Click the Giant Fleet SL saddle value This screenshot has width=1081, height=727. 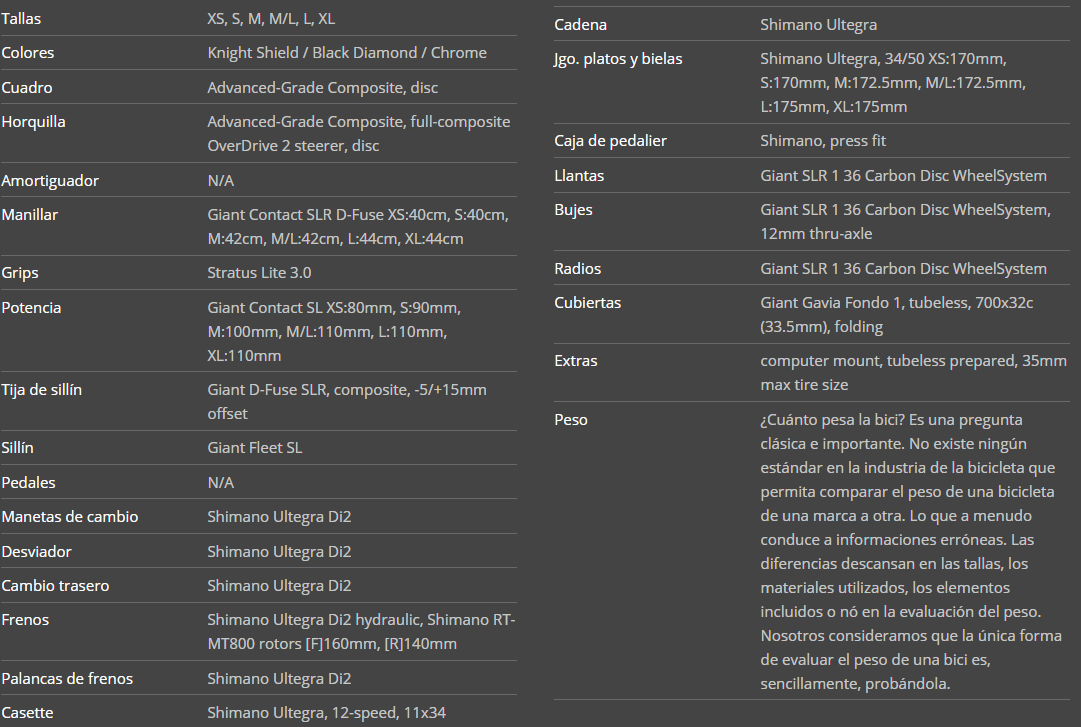pyautogui.click(x=254, y=448)
